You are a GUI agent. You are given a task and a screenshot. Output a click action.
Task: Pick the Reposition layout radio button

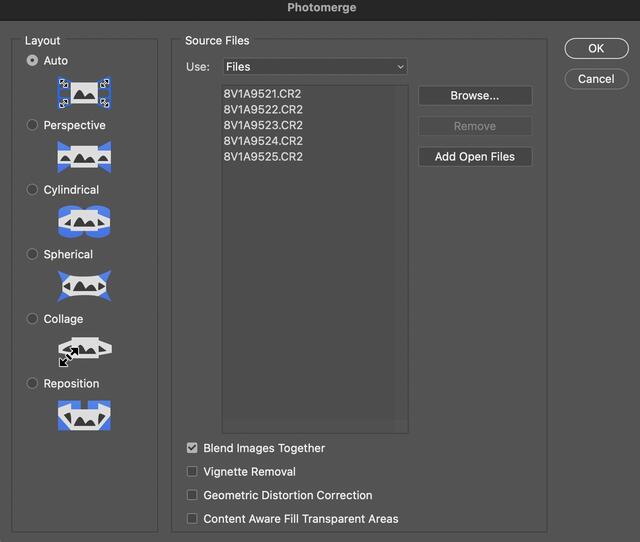(x=32, y=383)
